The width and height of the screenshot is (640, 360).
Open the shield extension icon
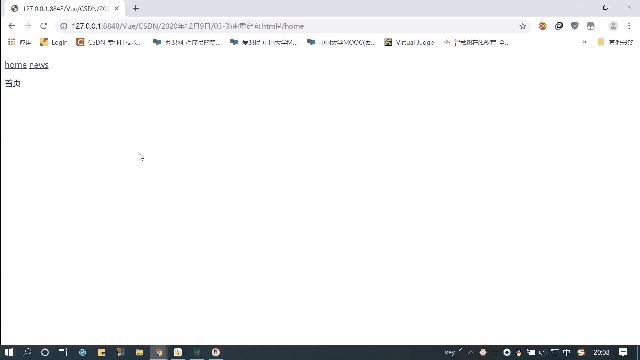click(x=575, y=26)
